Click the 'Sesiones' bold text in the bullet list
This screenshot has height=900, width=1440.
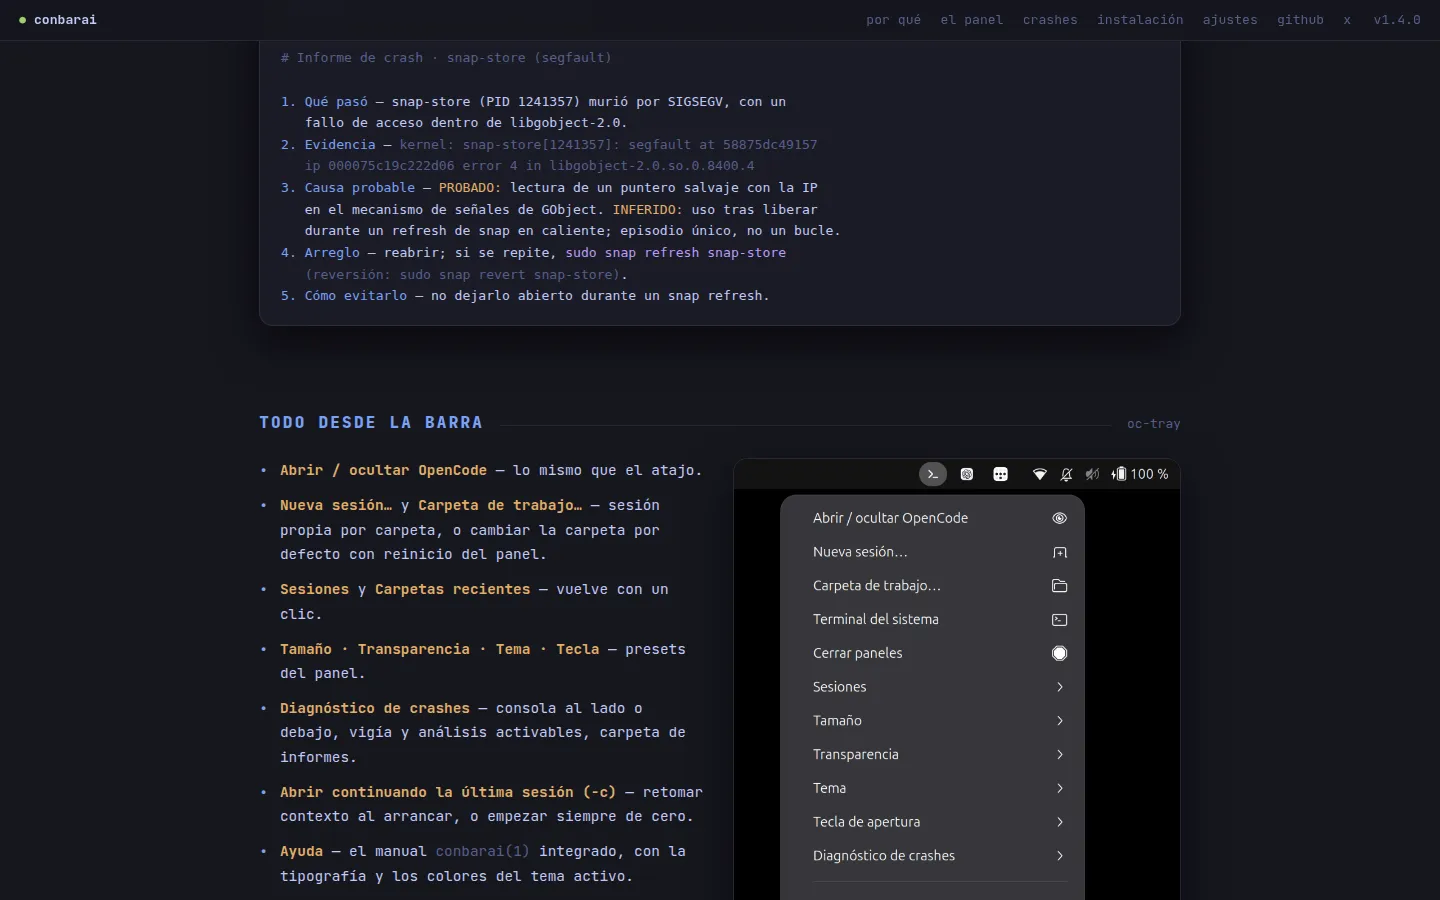click(x=315, y=590)
